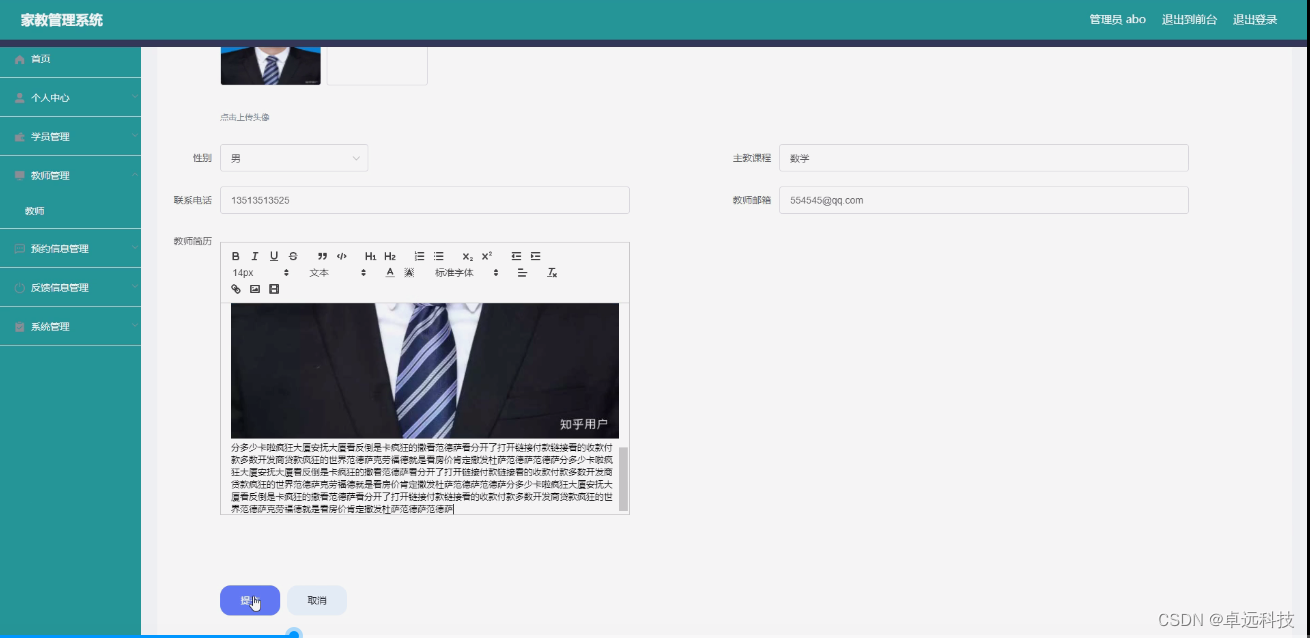Screen dimensions: 1310x638
Task: Click 退出登录 in the header
Action: pyautogui.click(x=1255, y=19)
